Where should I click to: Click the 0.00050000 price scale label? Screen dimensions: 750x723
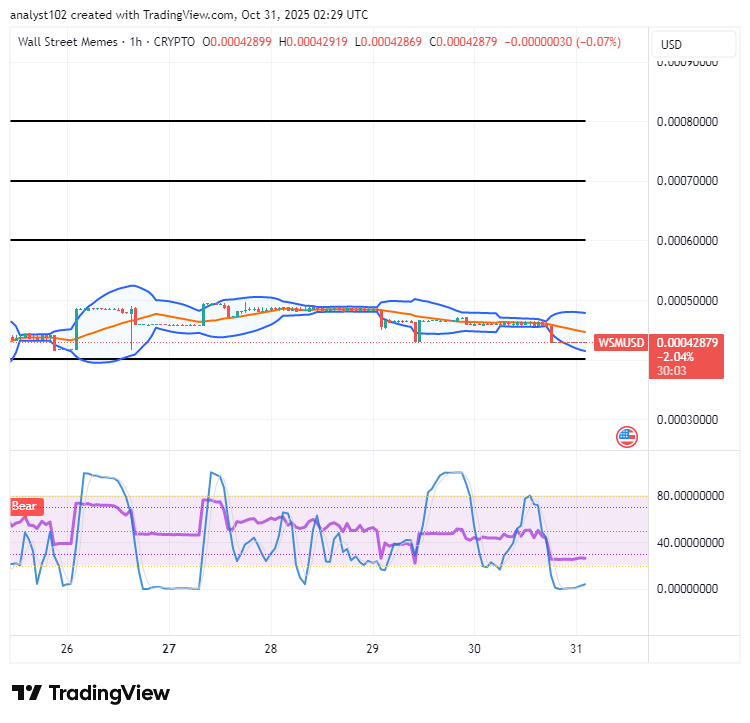(687, 301)
